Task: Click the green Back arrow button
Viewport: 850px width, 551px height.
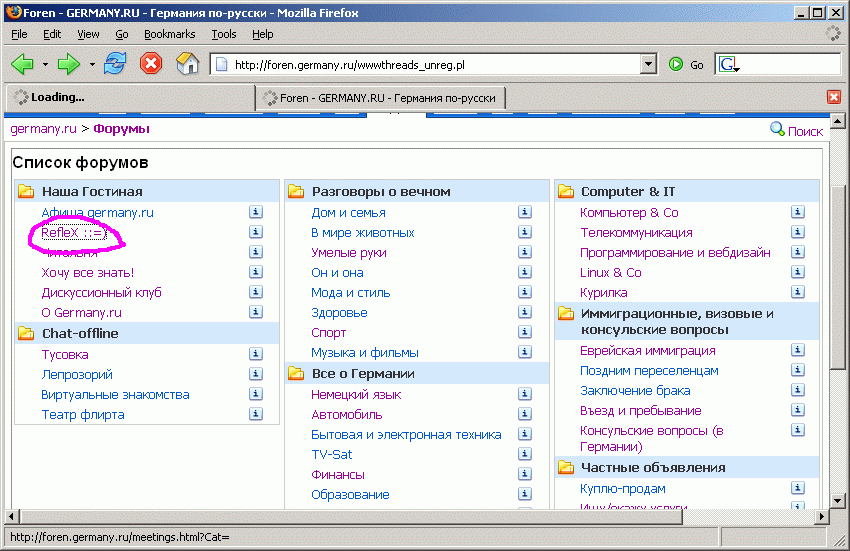Action: click(x=23, y=64)
